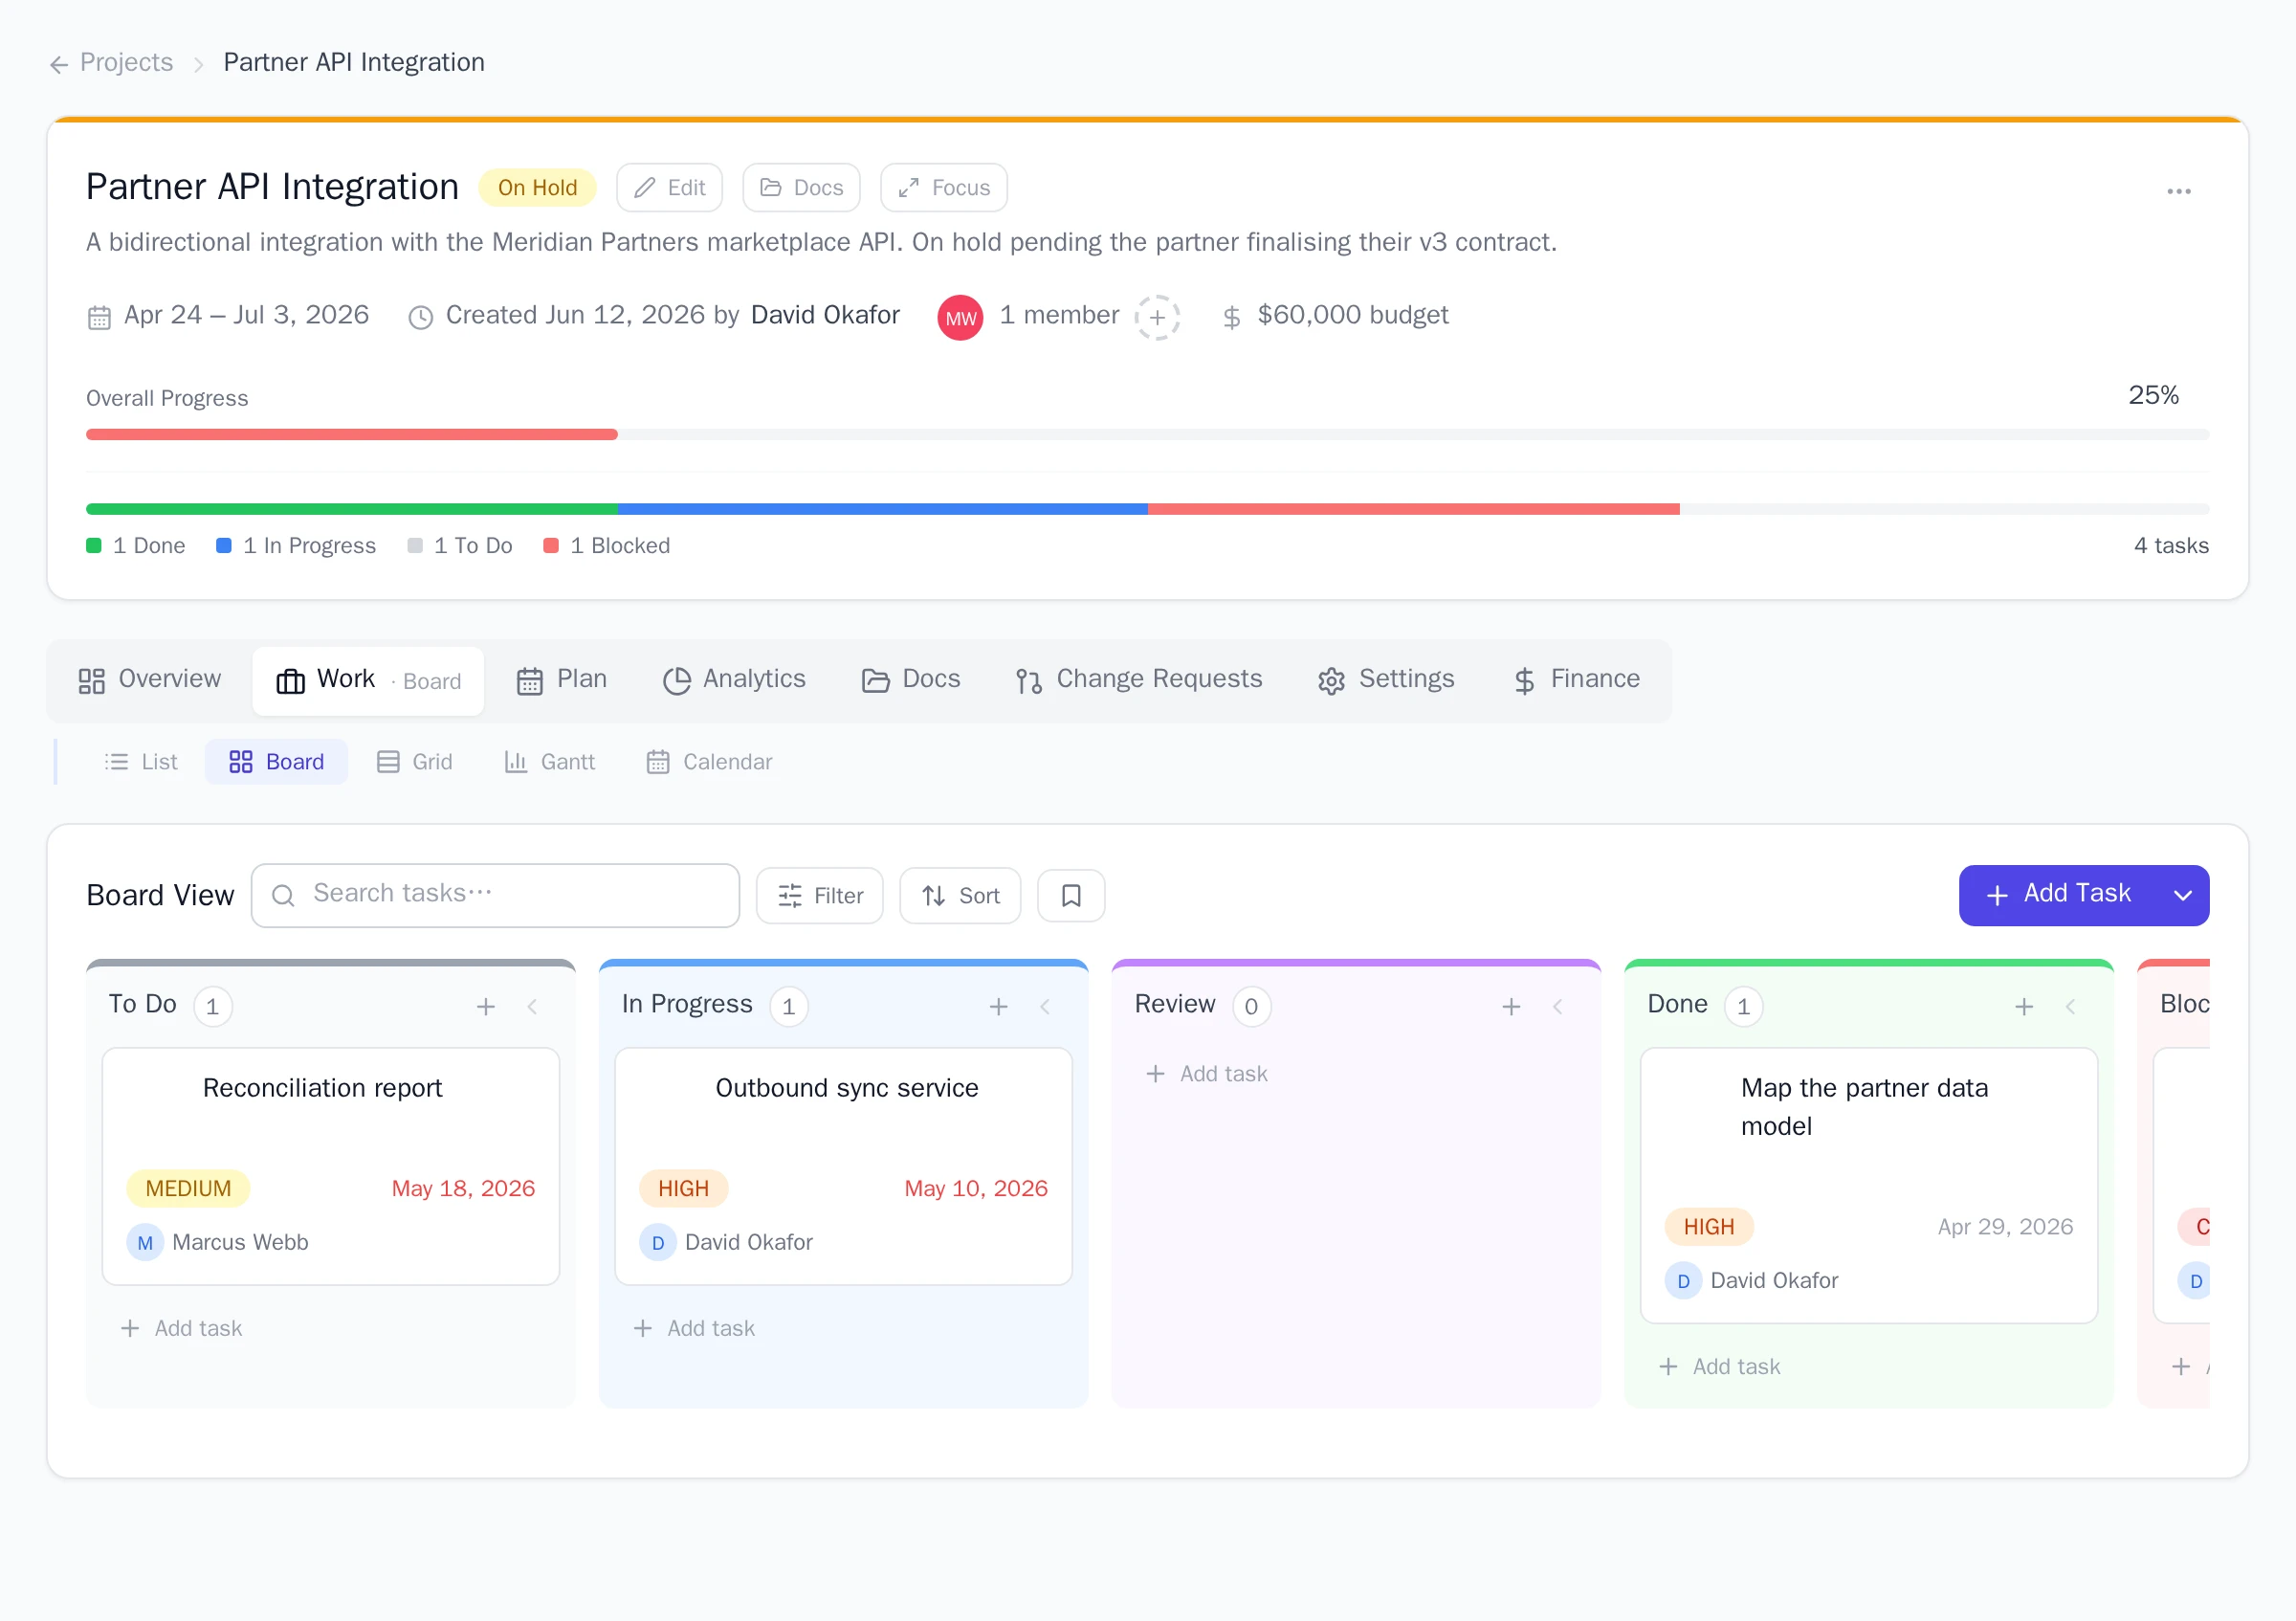Click David Okafor creator name
The image size is (2296, 1621).
(x=825, y=315)
